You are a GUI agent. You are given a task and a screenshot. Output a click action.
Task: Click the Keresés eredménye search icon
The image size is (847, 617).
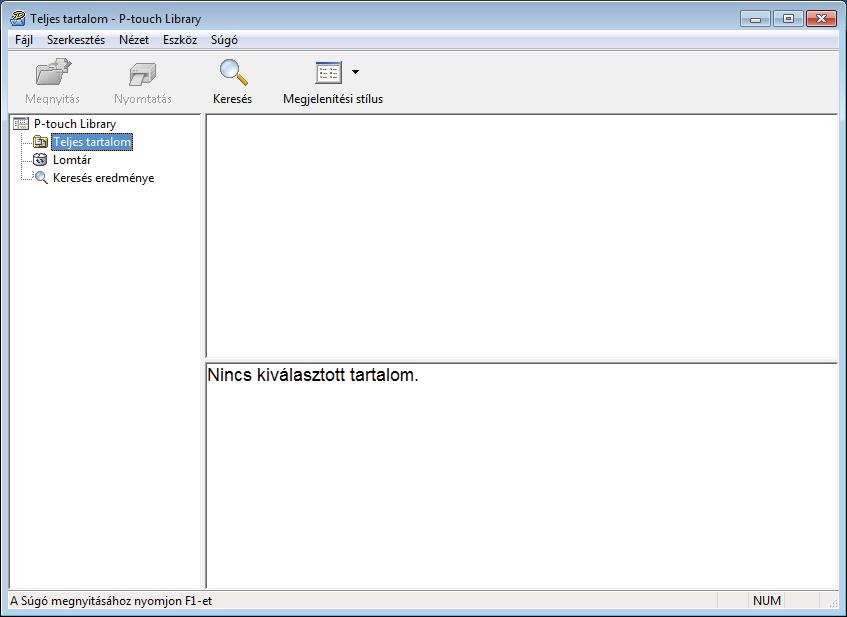(x=40, y=177)
